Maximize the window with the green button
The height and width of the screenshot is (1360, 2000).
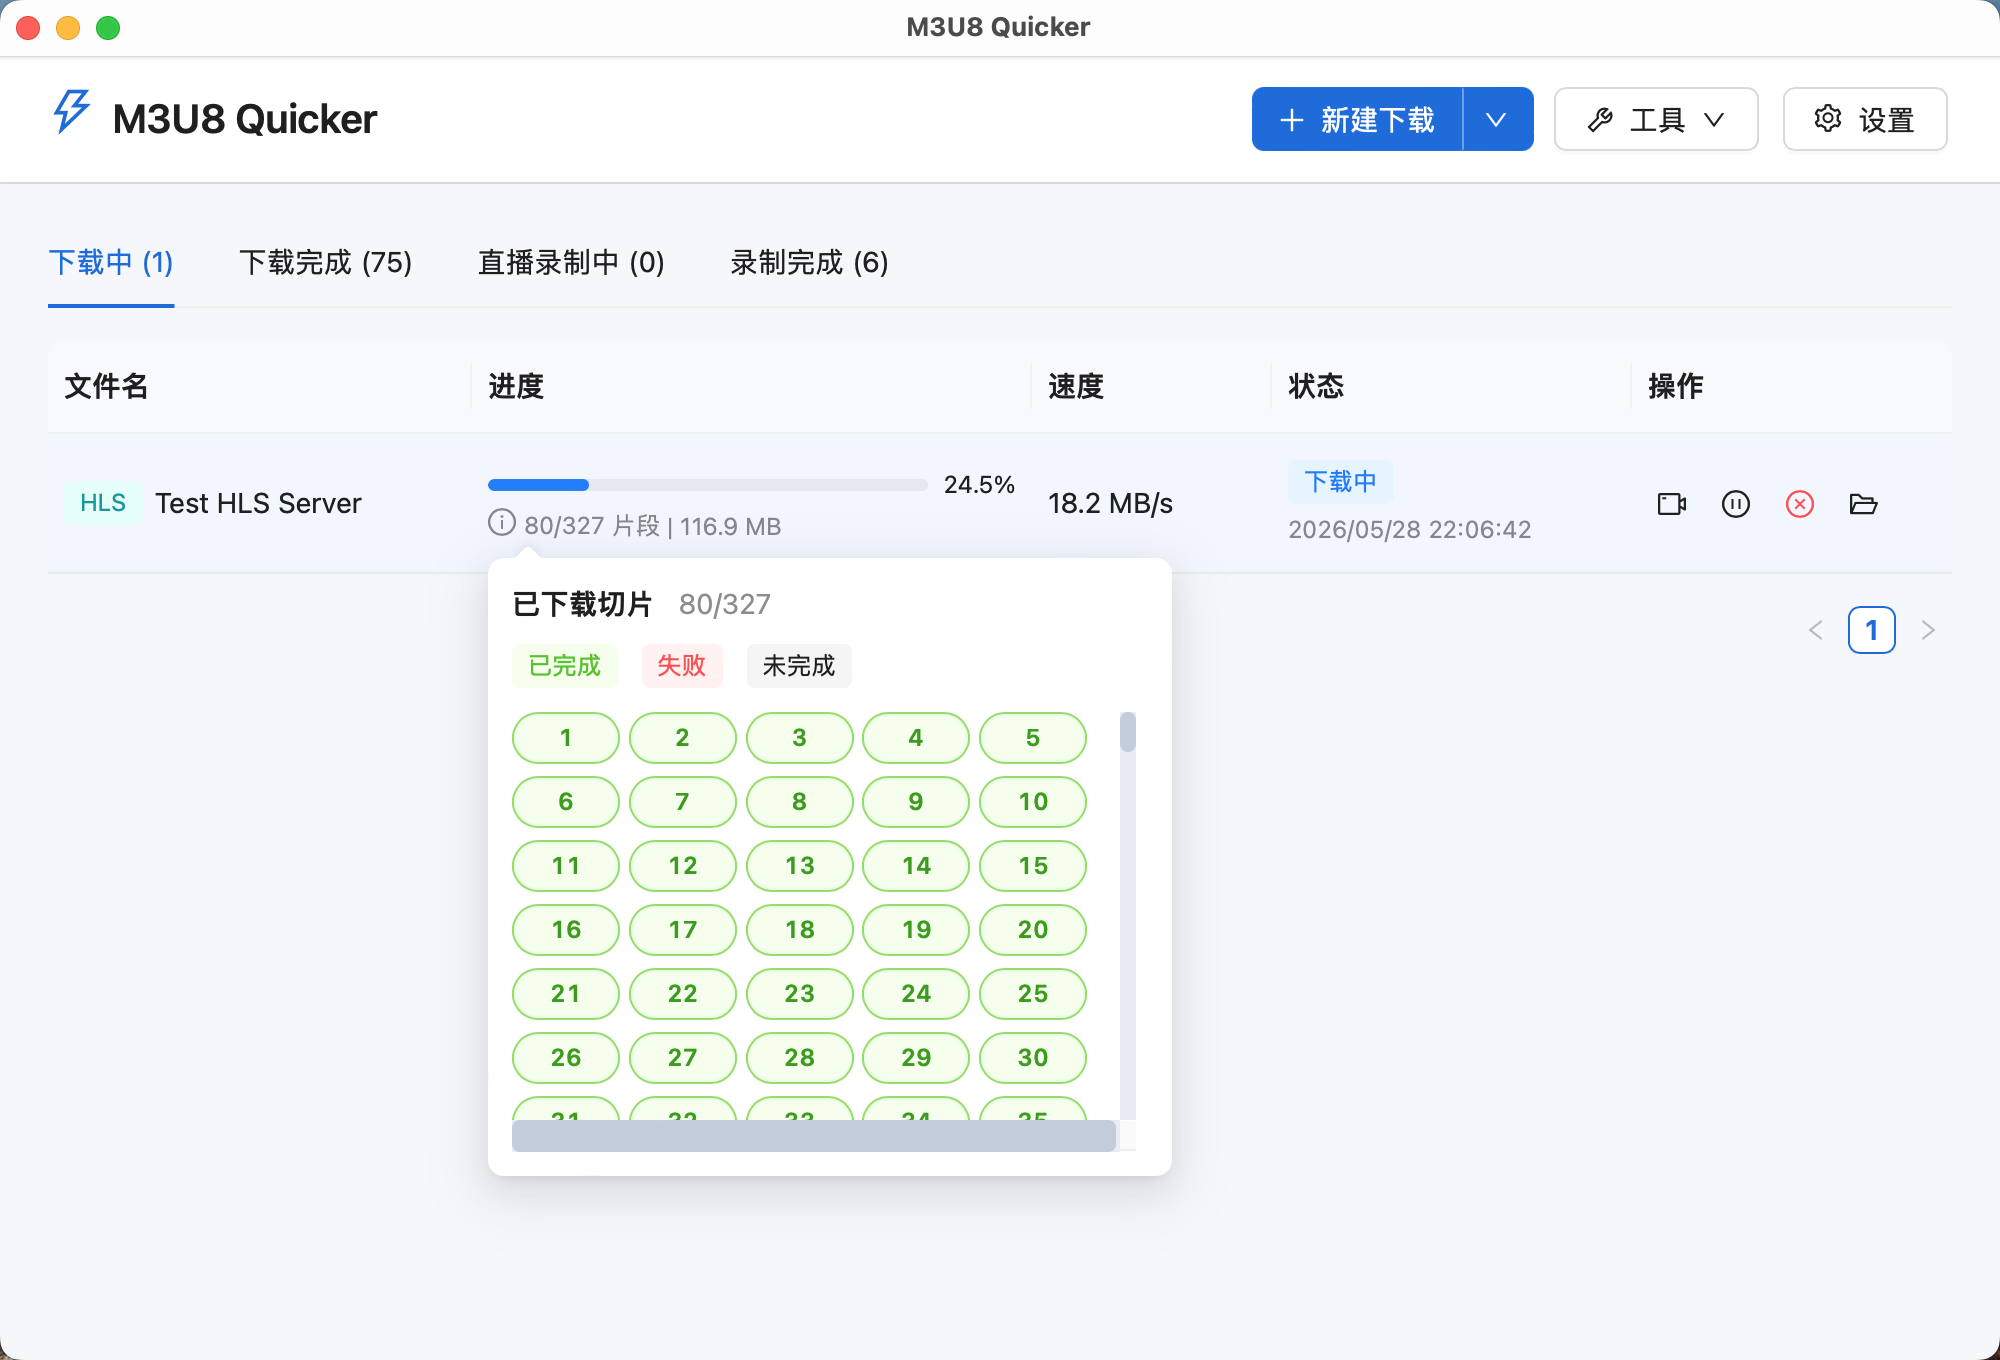[x=108, y=28]
